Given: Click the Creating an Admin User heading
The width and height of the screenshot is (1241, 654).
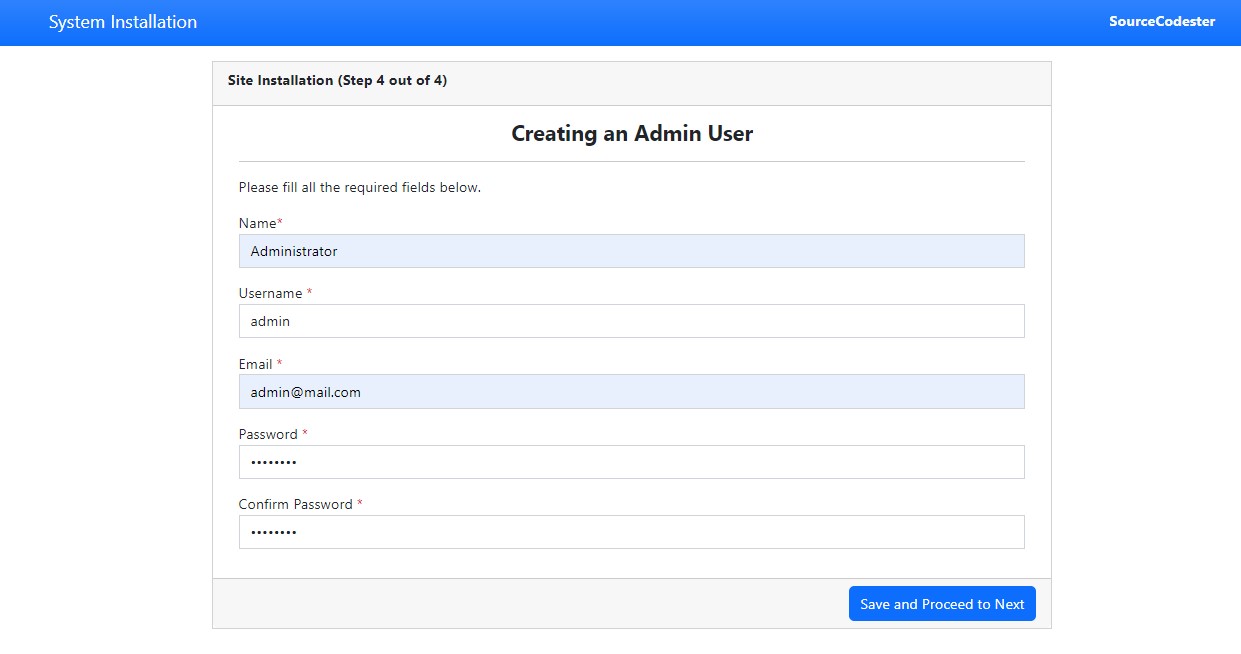Looking at the screenshot, I should pyautogui.click(x=632, y=133).
